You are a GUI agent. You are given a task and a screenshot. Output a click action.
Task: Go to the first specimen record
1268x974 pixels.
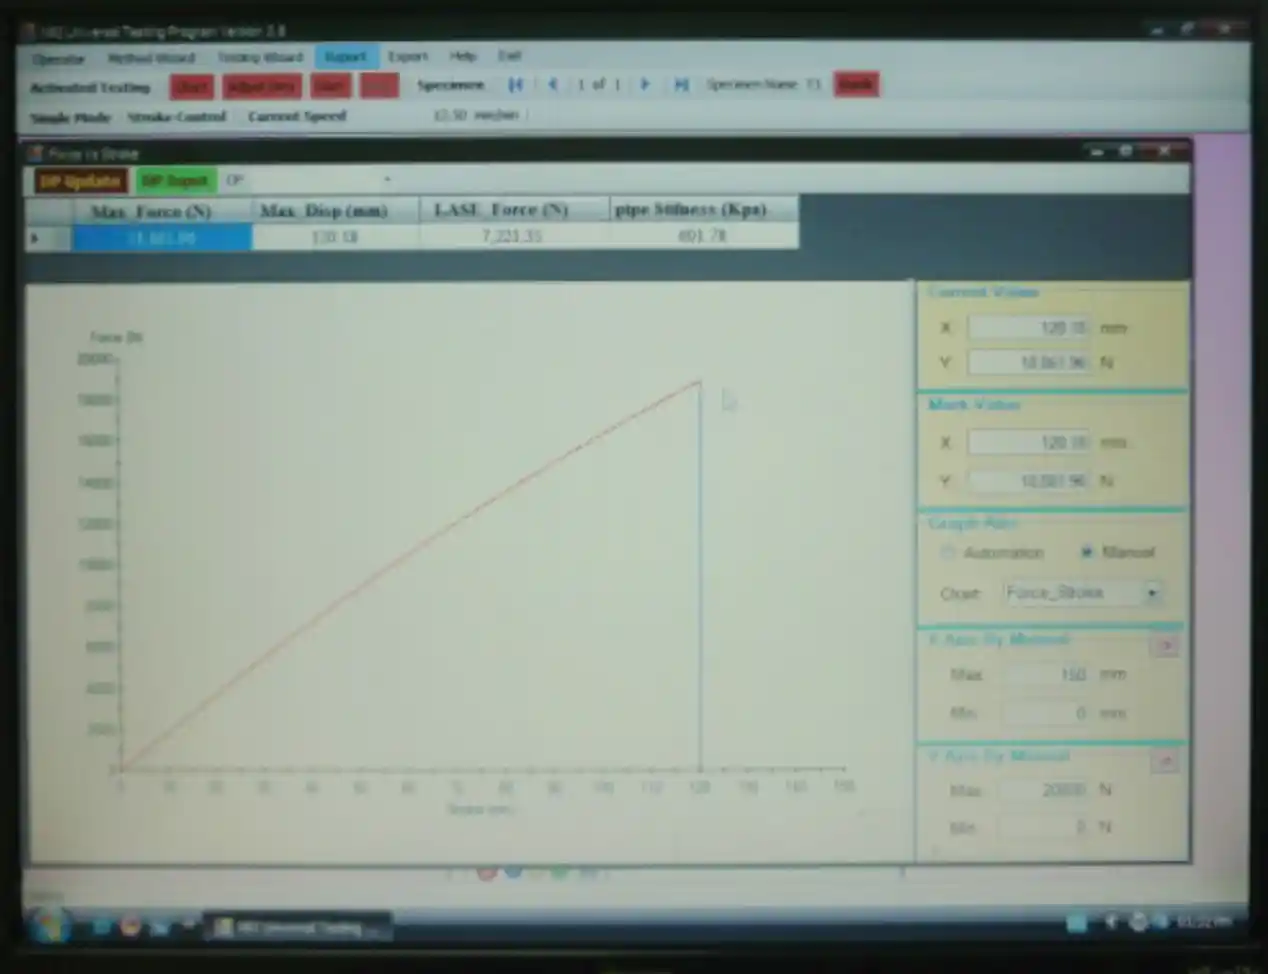click(x=515, y=85)
